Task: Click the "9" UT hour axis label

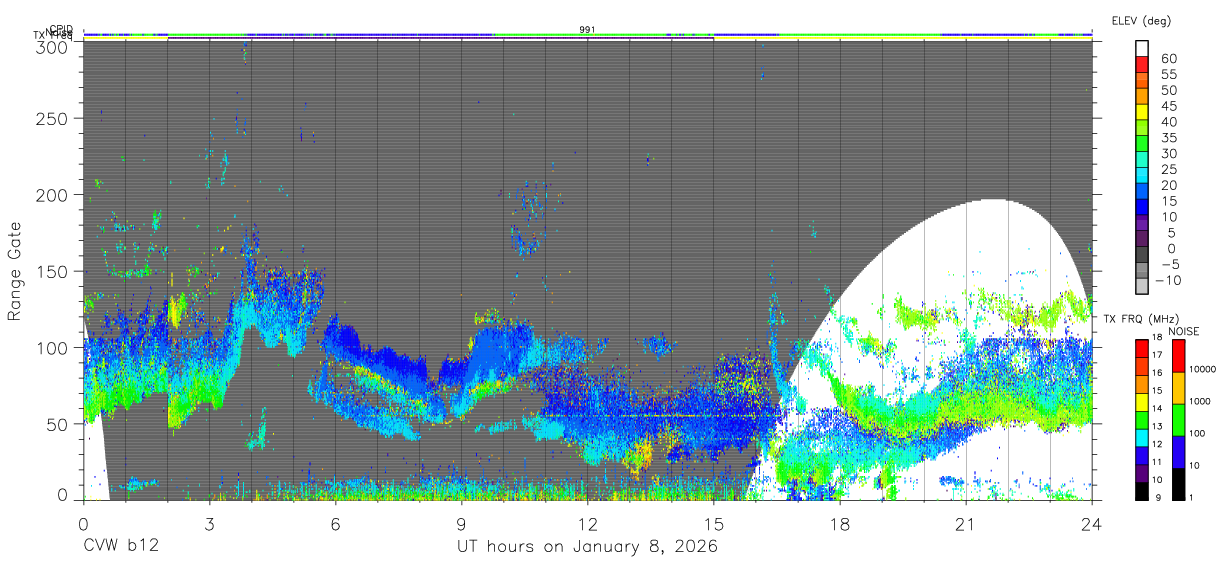Action: click(461, 524)
